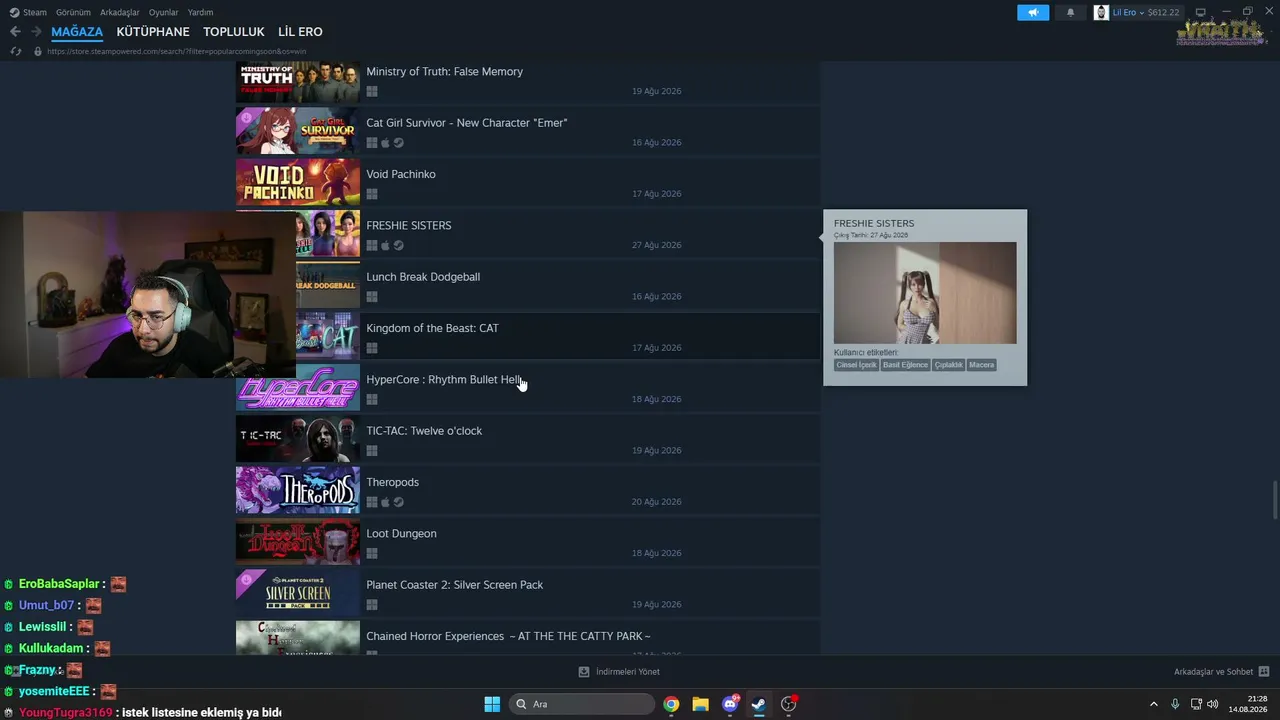Go back with the Steam back arrow

click(15, 32)
